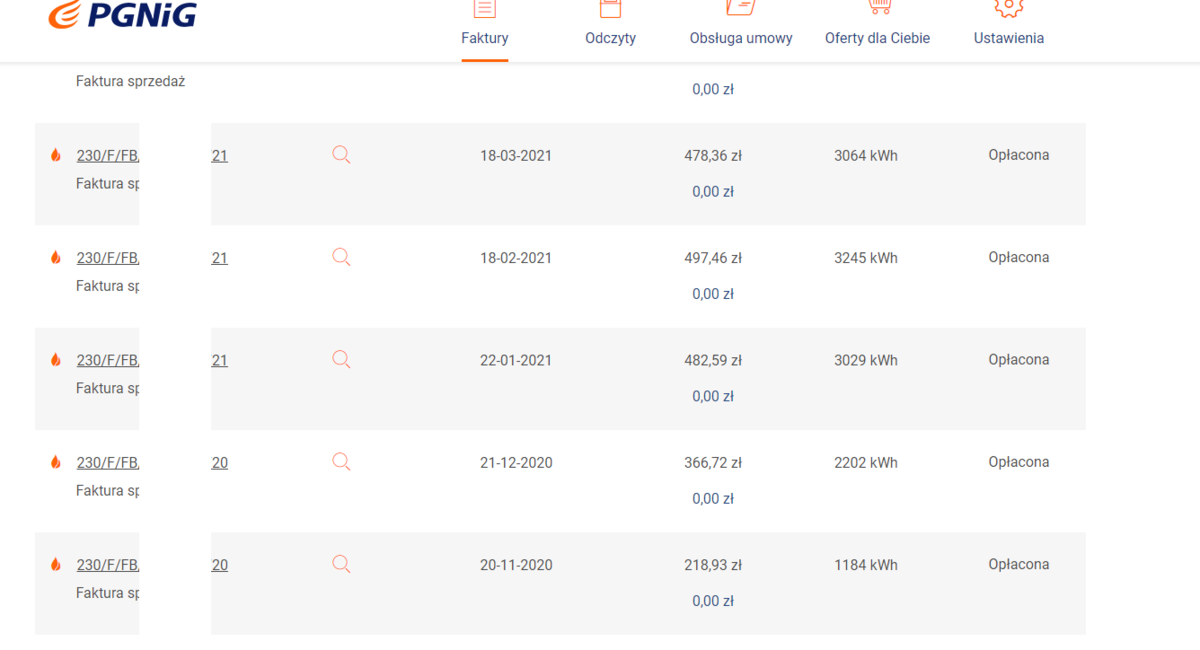Open Oferty dla Ciebie section
This screenshot has width=1200, height=650.
coord(877,38)
